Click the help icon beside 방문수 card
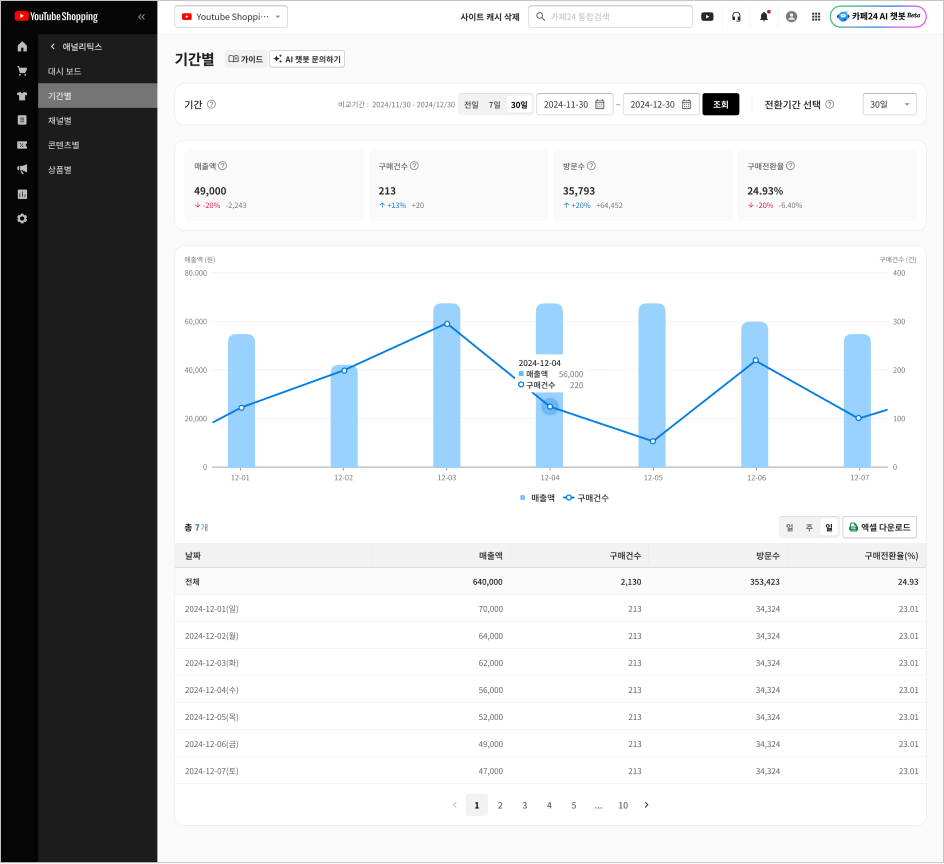The height and width of the screenshot is (864, 944). click(591, 166)
